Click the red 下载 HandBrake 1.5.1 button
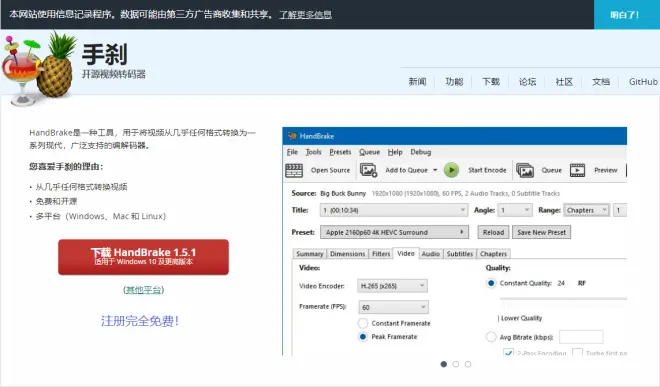Viewport: 660px width, 387px height. [x=144, y=257]
